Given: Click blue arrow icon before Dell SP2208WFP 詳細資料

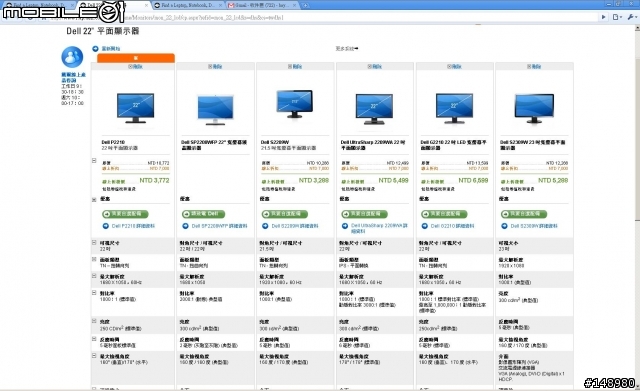Looking at the screenshot, I should tap(186, 226).
